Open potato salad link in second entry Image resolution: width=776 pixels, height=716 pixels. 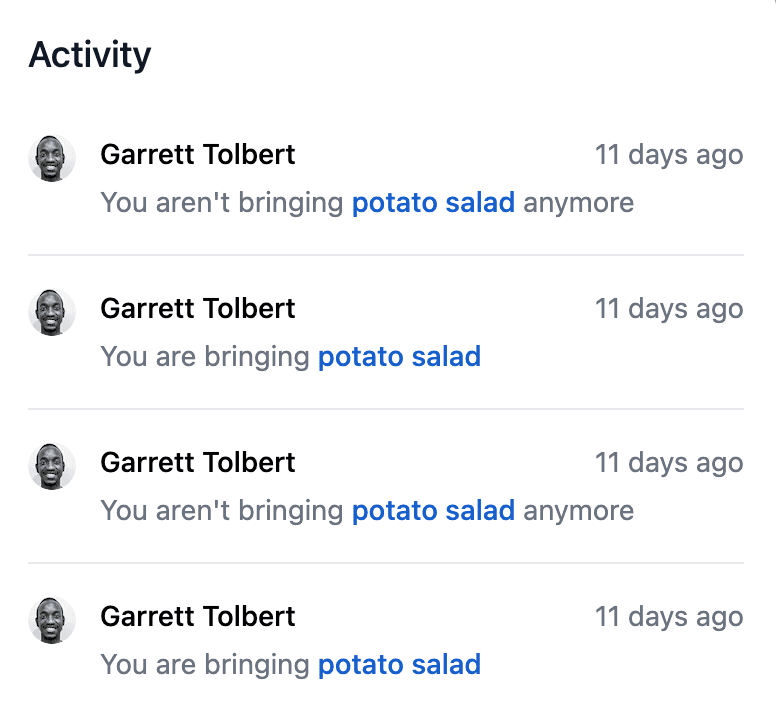[x=399, y=357]
